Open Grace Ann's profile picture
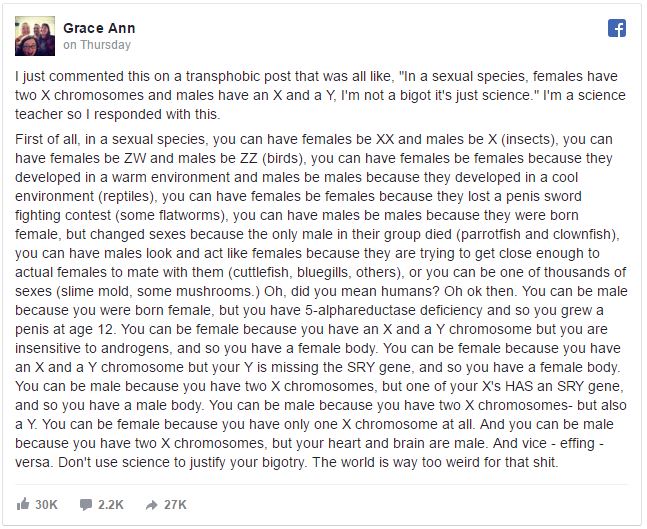647x529 pixels. point(35,36)
